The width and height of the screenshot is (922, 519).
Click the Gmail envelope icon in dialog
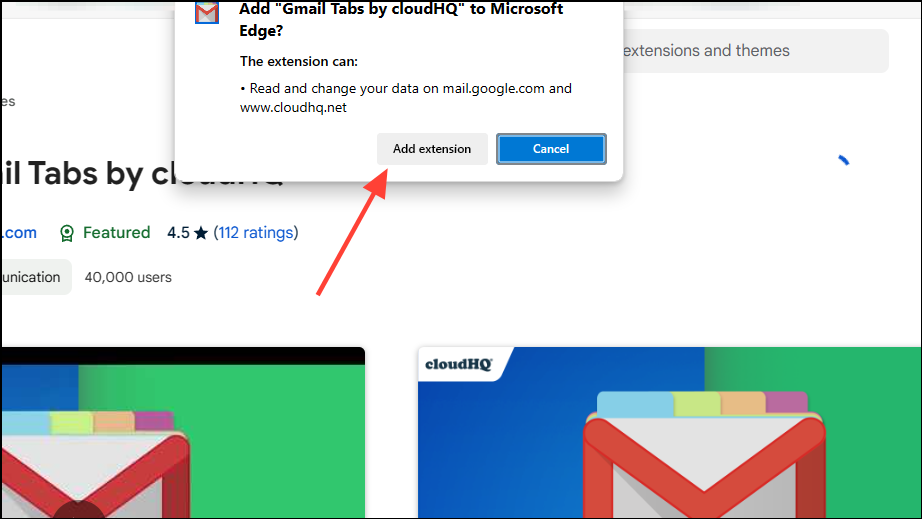click(x=207, y=12)
